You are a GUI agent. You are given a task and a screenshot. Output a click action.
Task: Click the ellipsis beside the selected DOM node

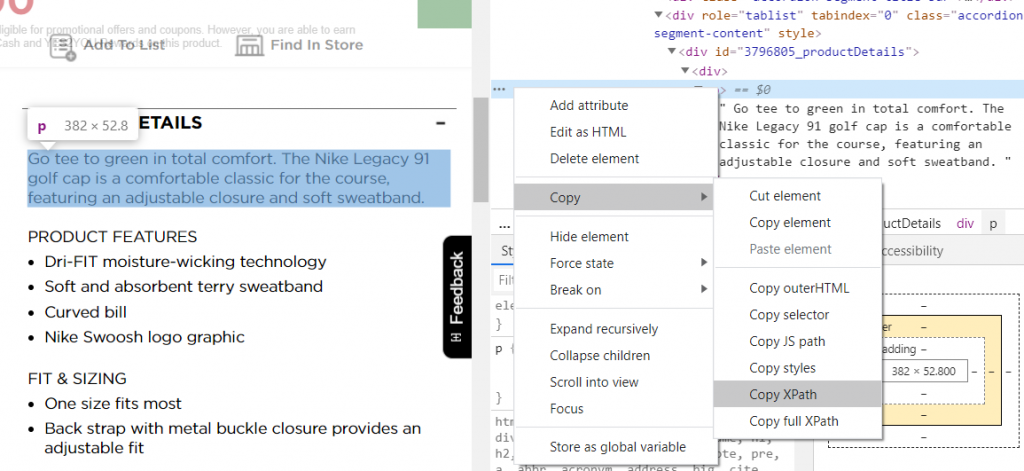click(x=498, y=89)
